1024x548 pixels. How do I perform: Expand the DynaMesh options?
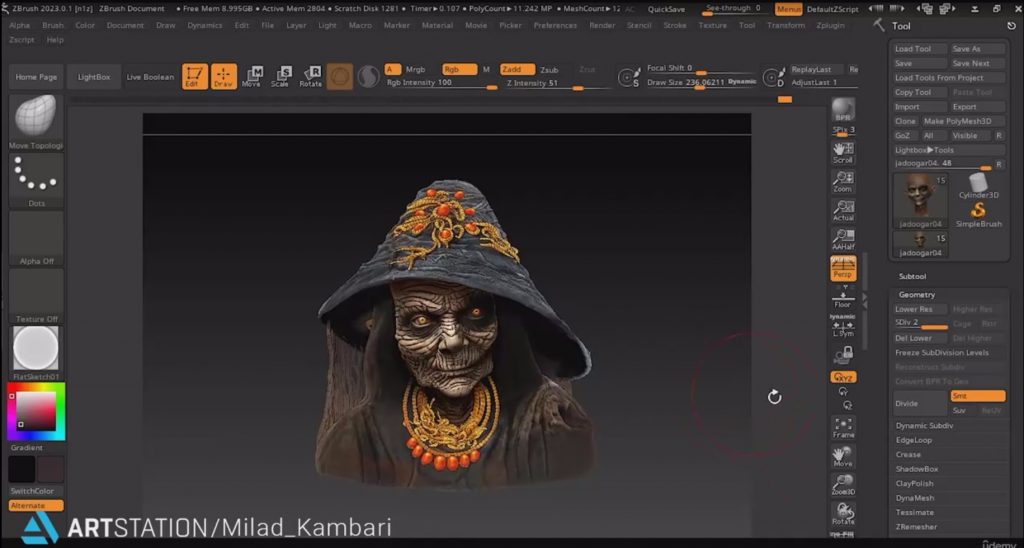pos(915,498)
